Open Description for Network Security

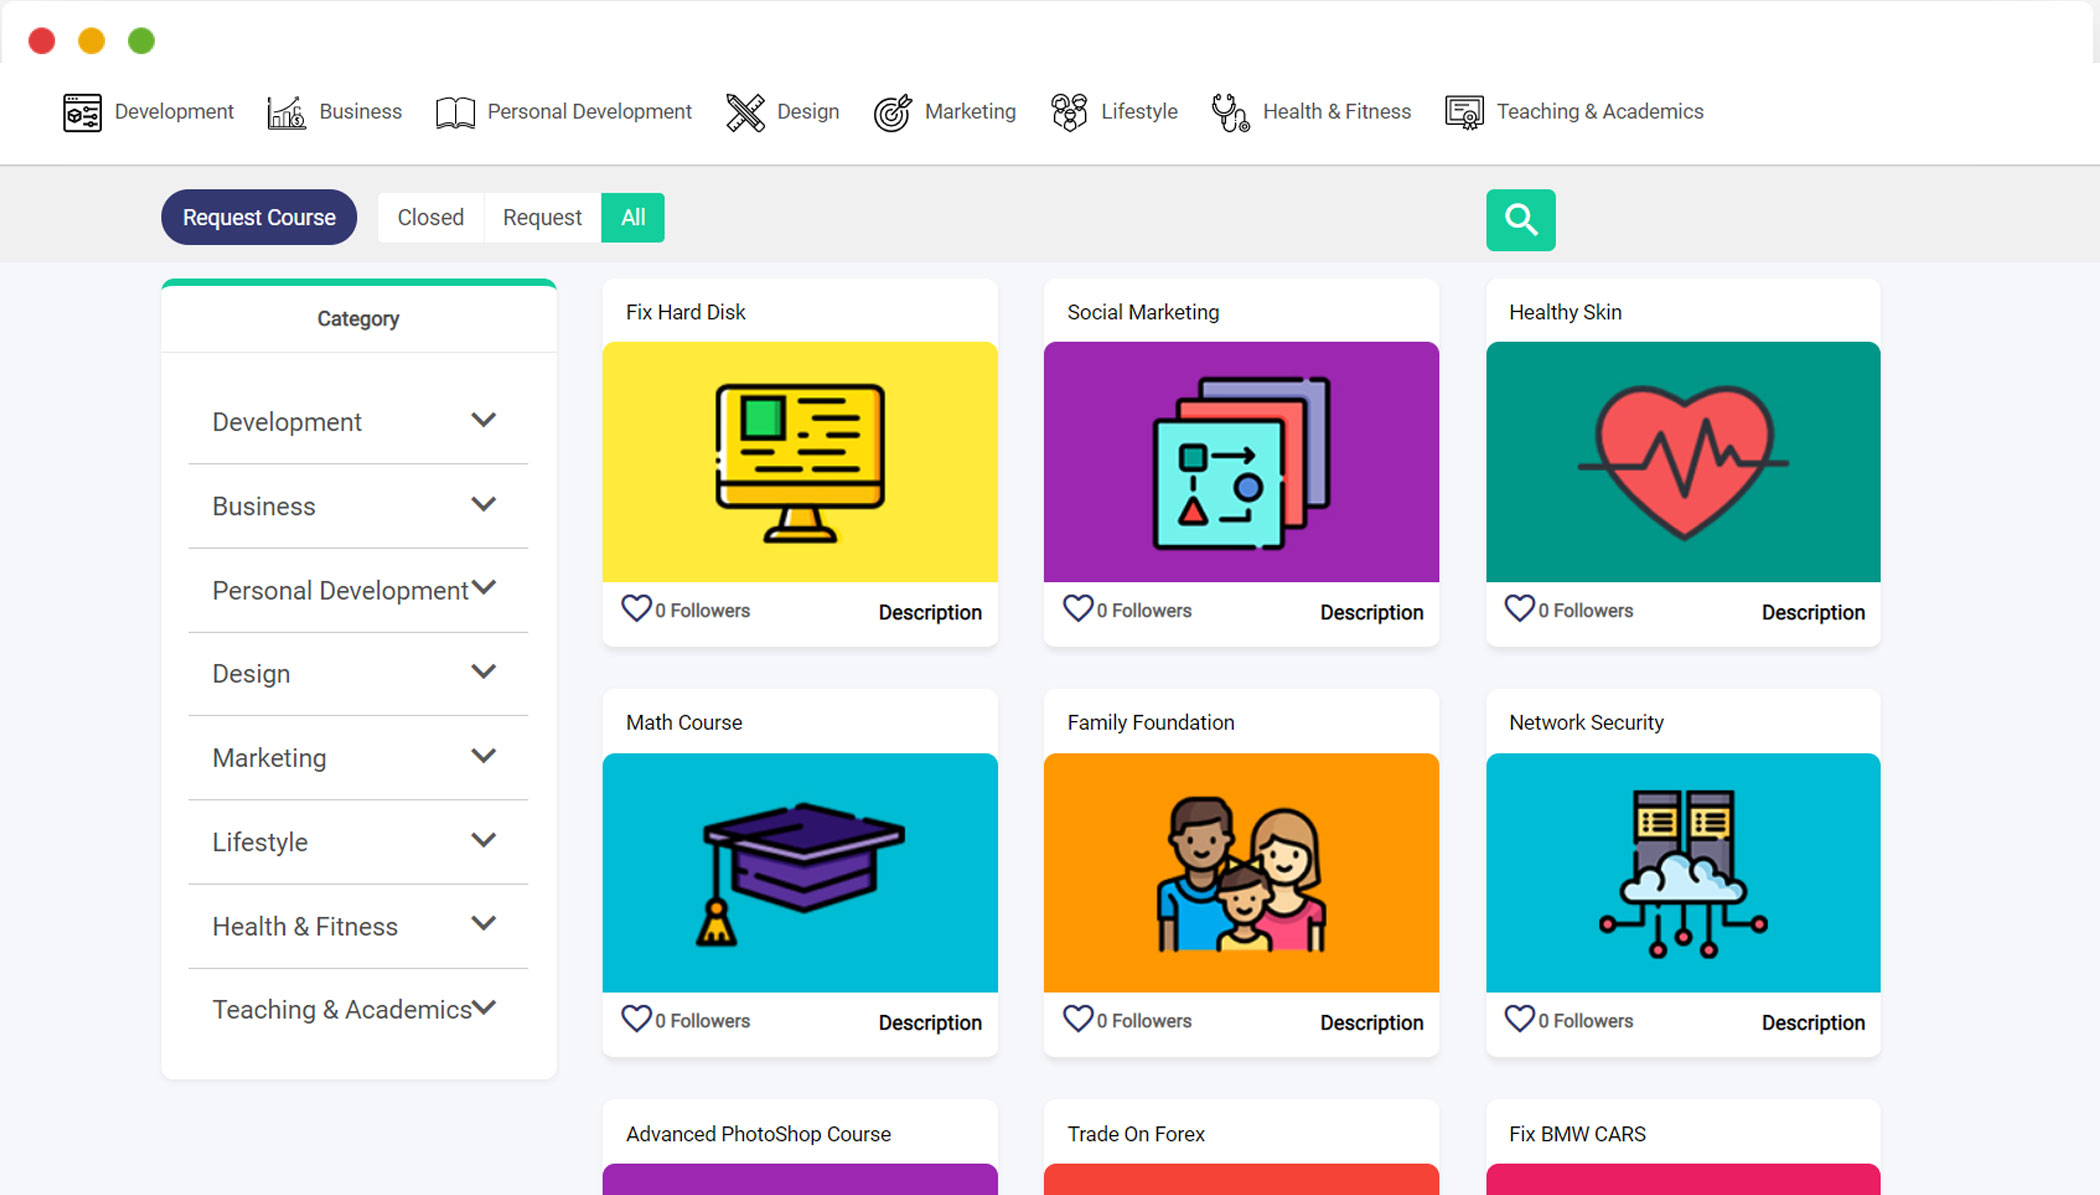click(x=1813, y=1023)
